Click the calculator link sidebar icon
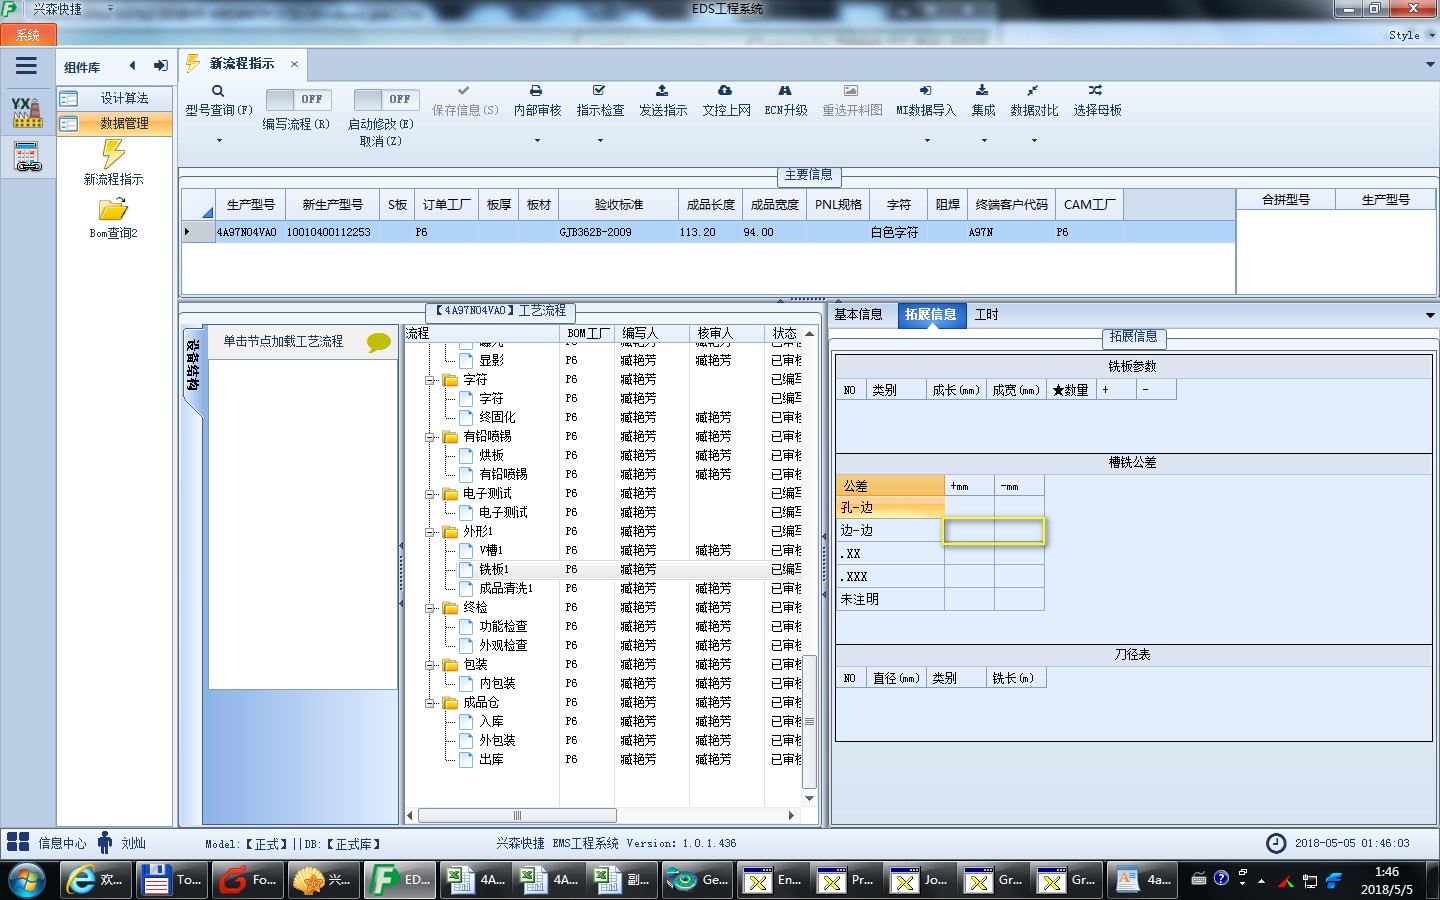1440x900 pixels. 27,156
